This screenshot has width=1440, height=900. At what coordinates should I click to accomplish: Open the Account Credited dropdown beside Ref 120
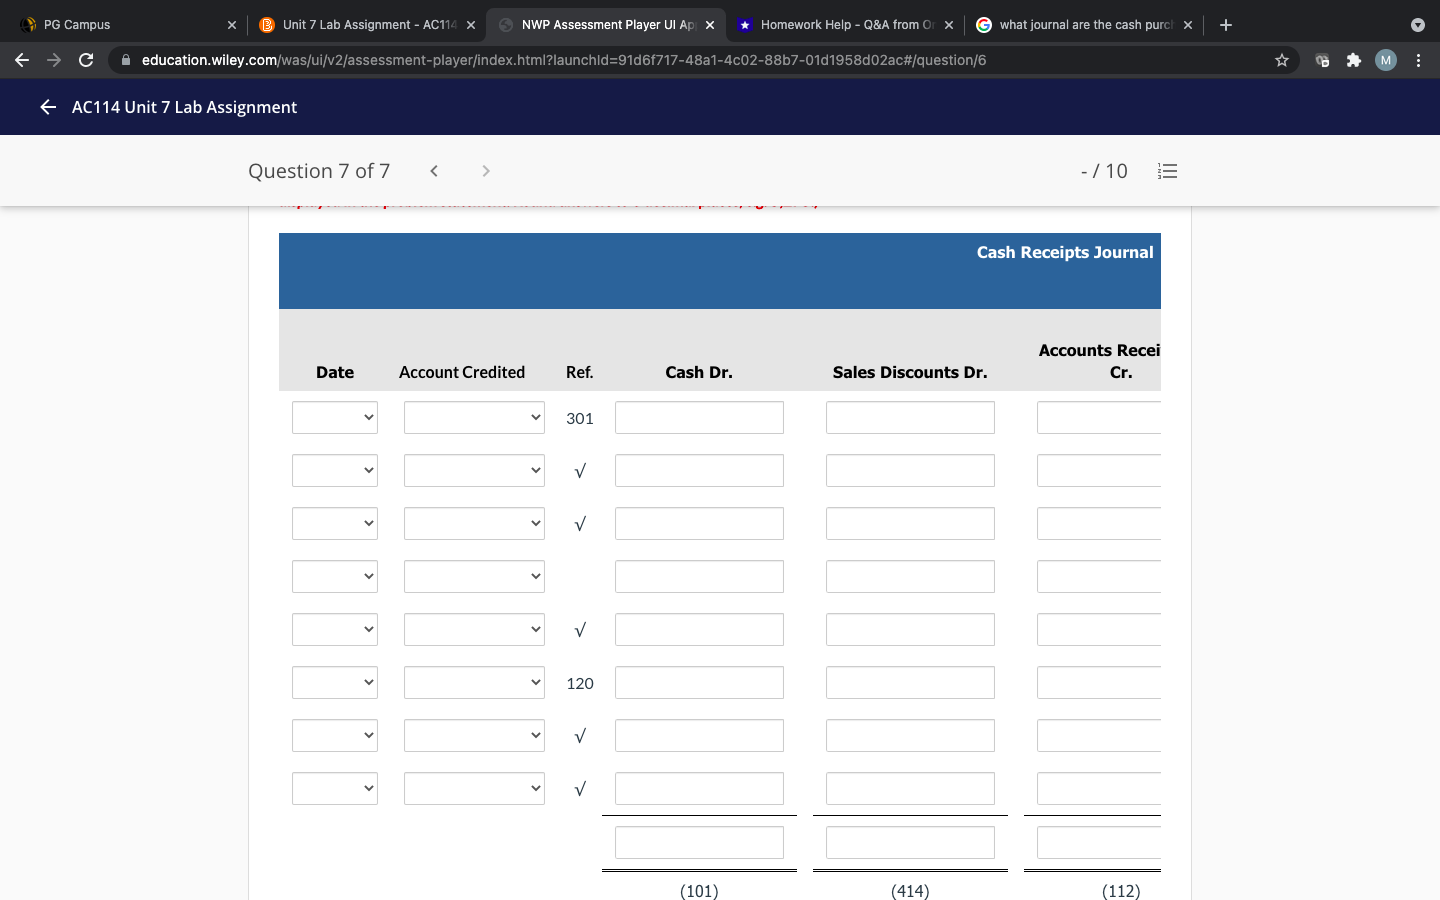point(474,682)
